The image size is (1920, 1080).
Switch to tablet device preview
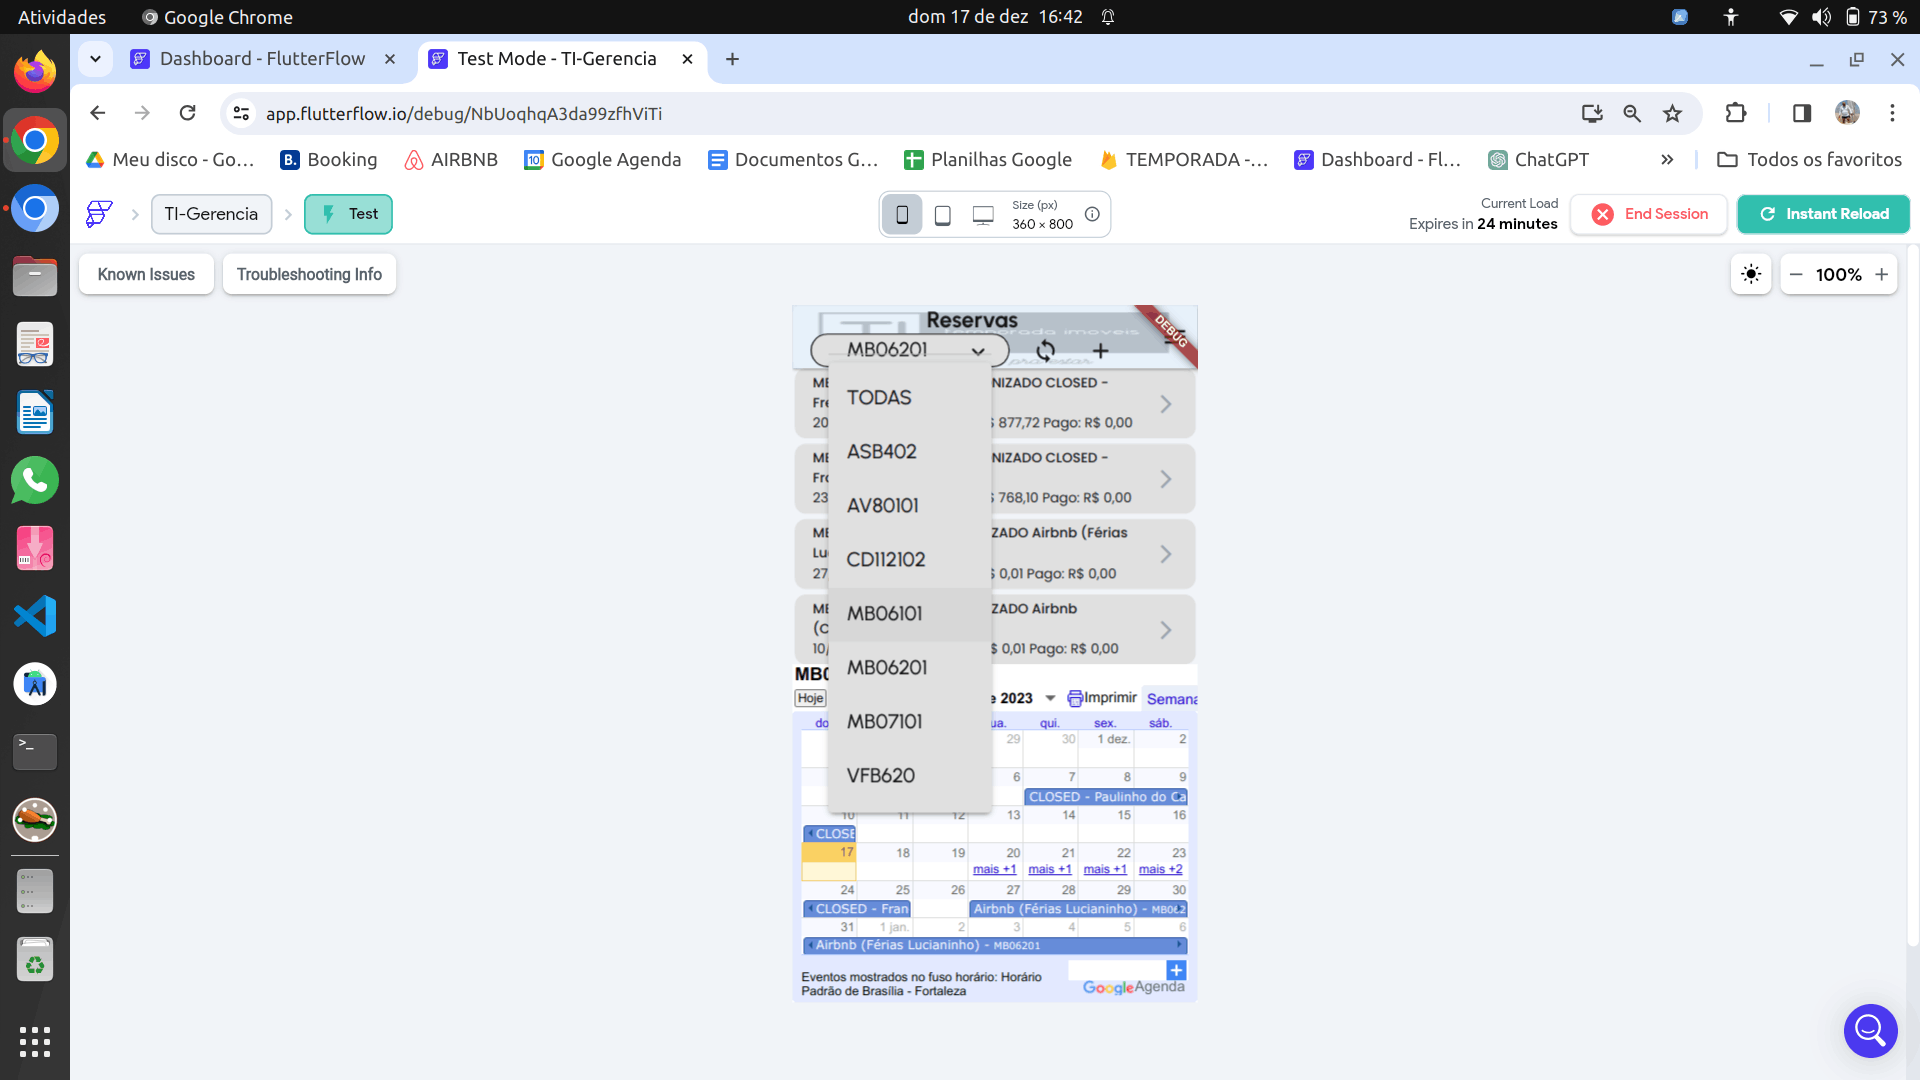942,215
